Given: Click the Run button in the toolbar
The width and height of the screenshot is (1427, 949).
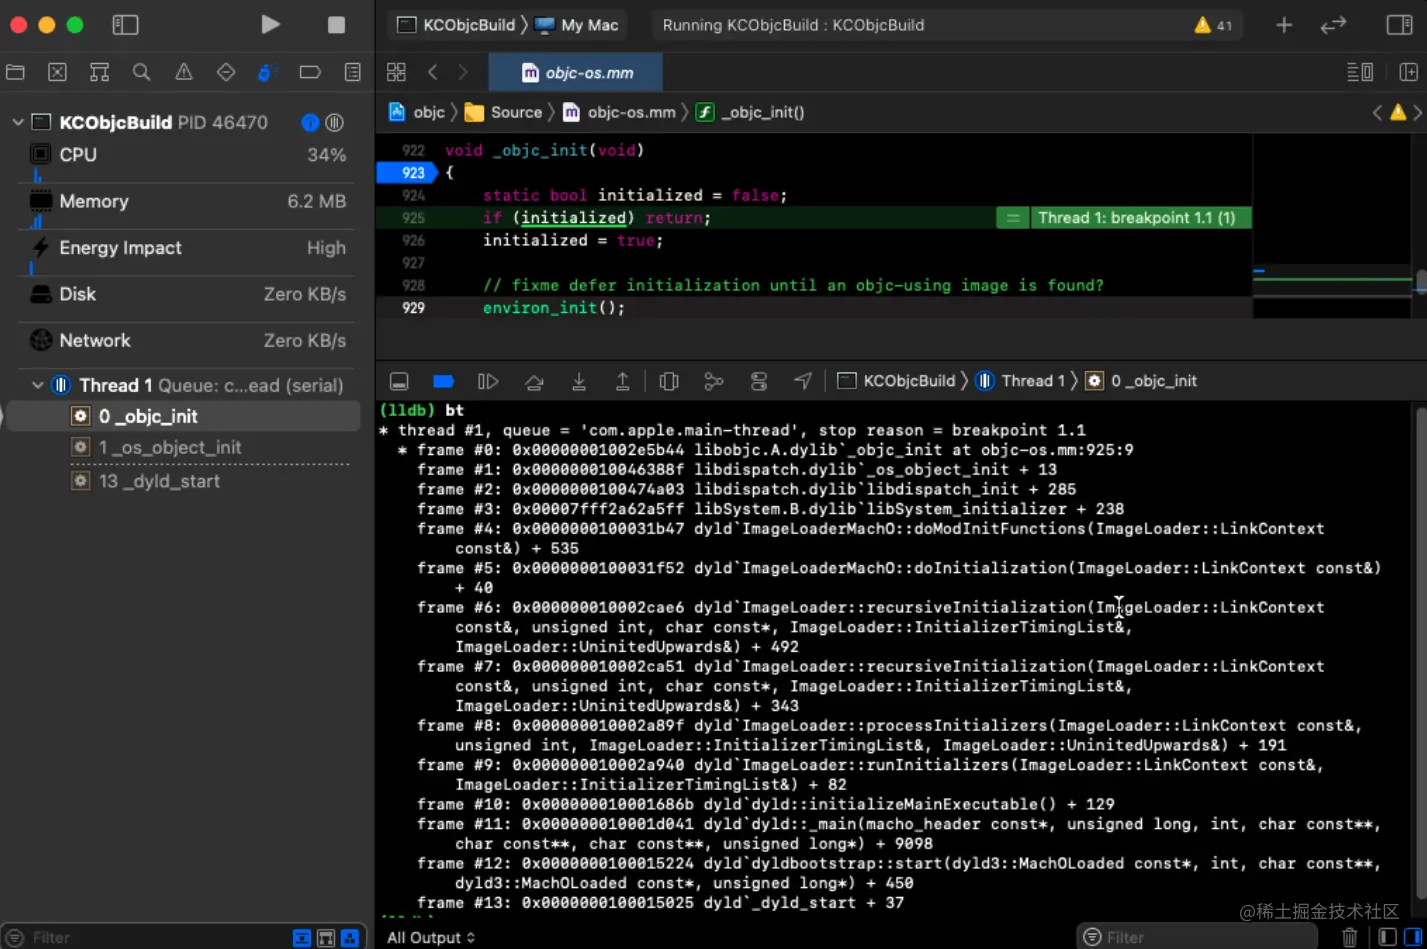Looking at the screenshot, I should coord(270,25).
